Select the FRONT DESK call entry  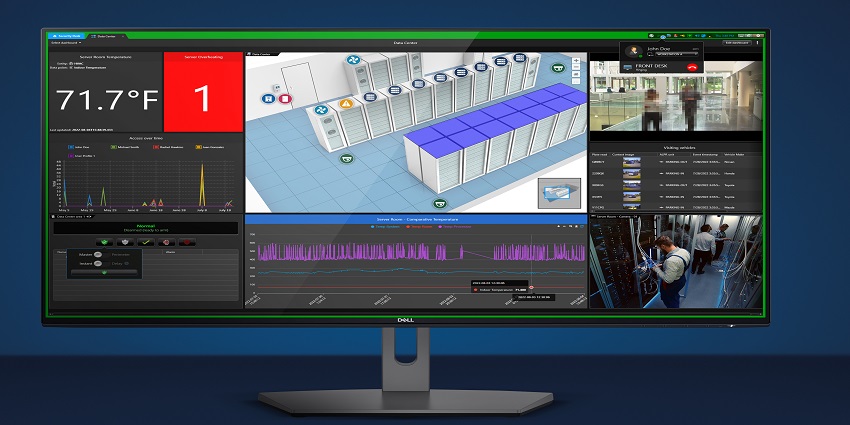point(661,67)
